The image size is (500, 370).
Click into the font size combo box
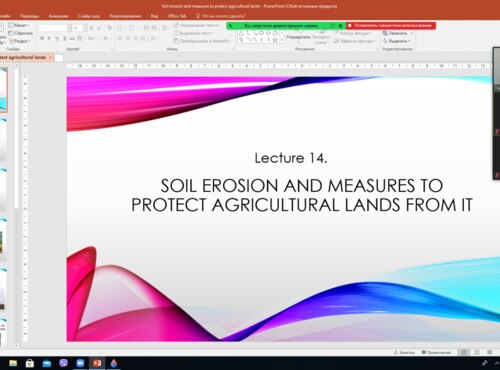[x=79, y=28]
